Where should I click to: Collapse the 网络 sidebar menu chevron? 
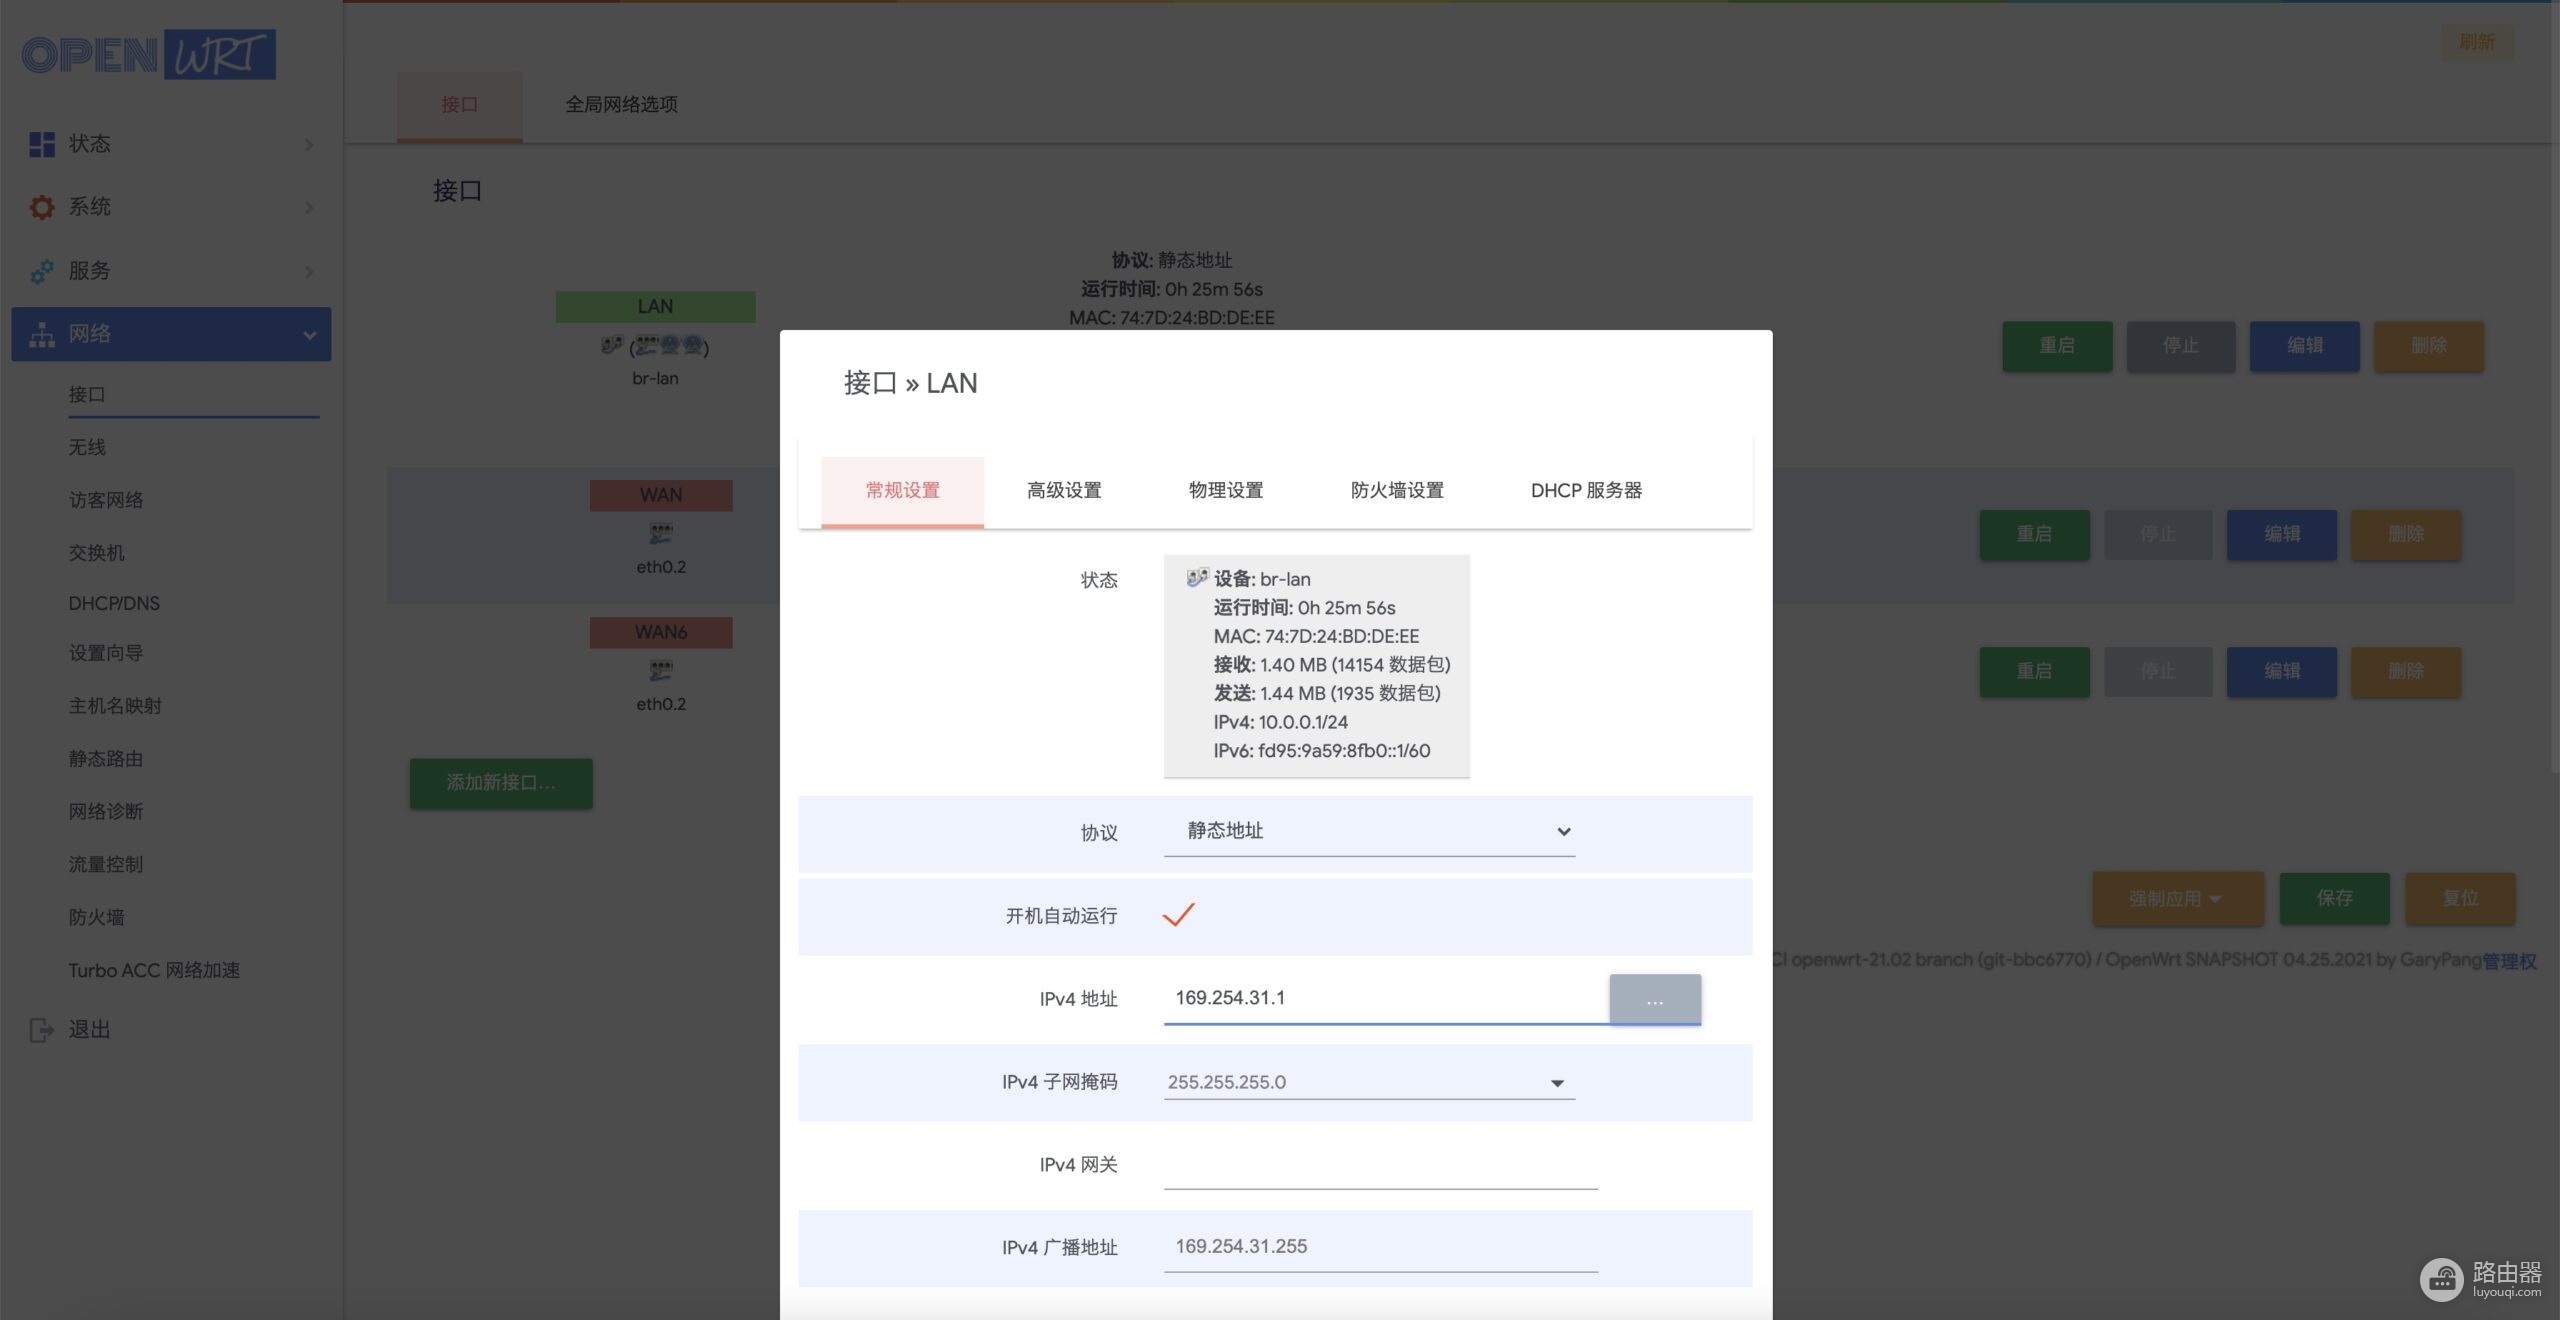tap(309, 335)
